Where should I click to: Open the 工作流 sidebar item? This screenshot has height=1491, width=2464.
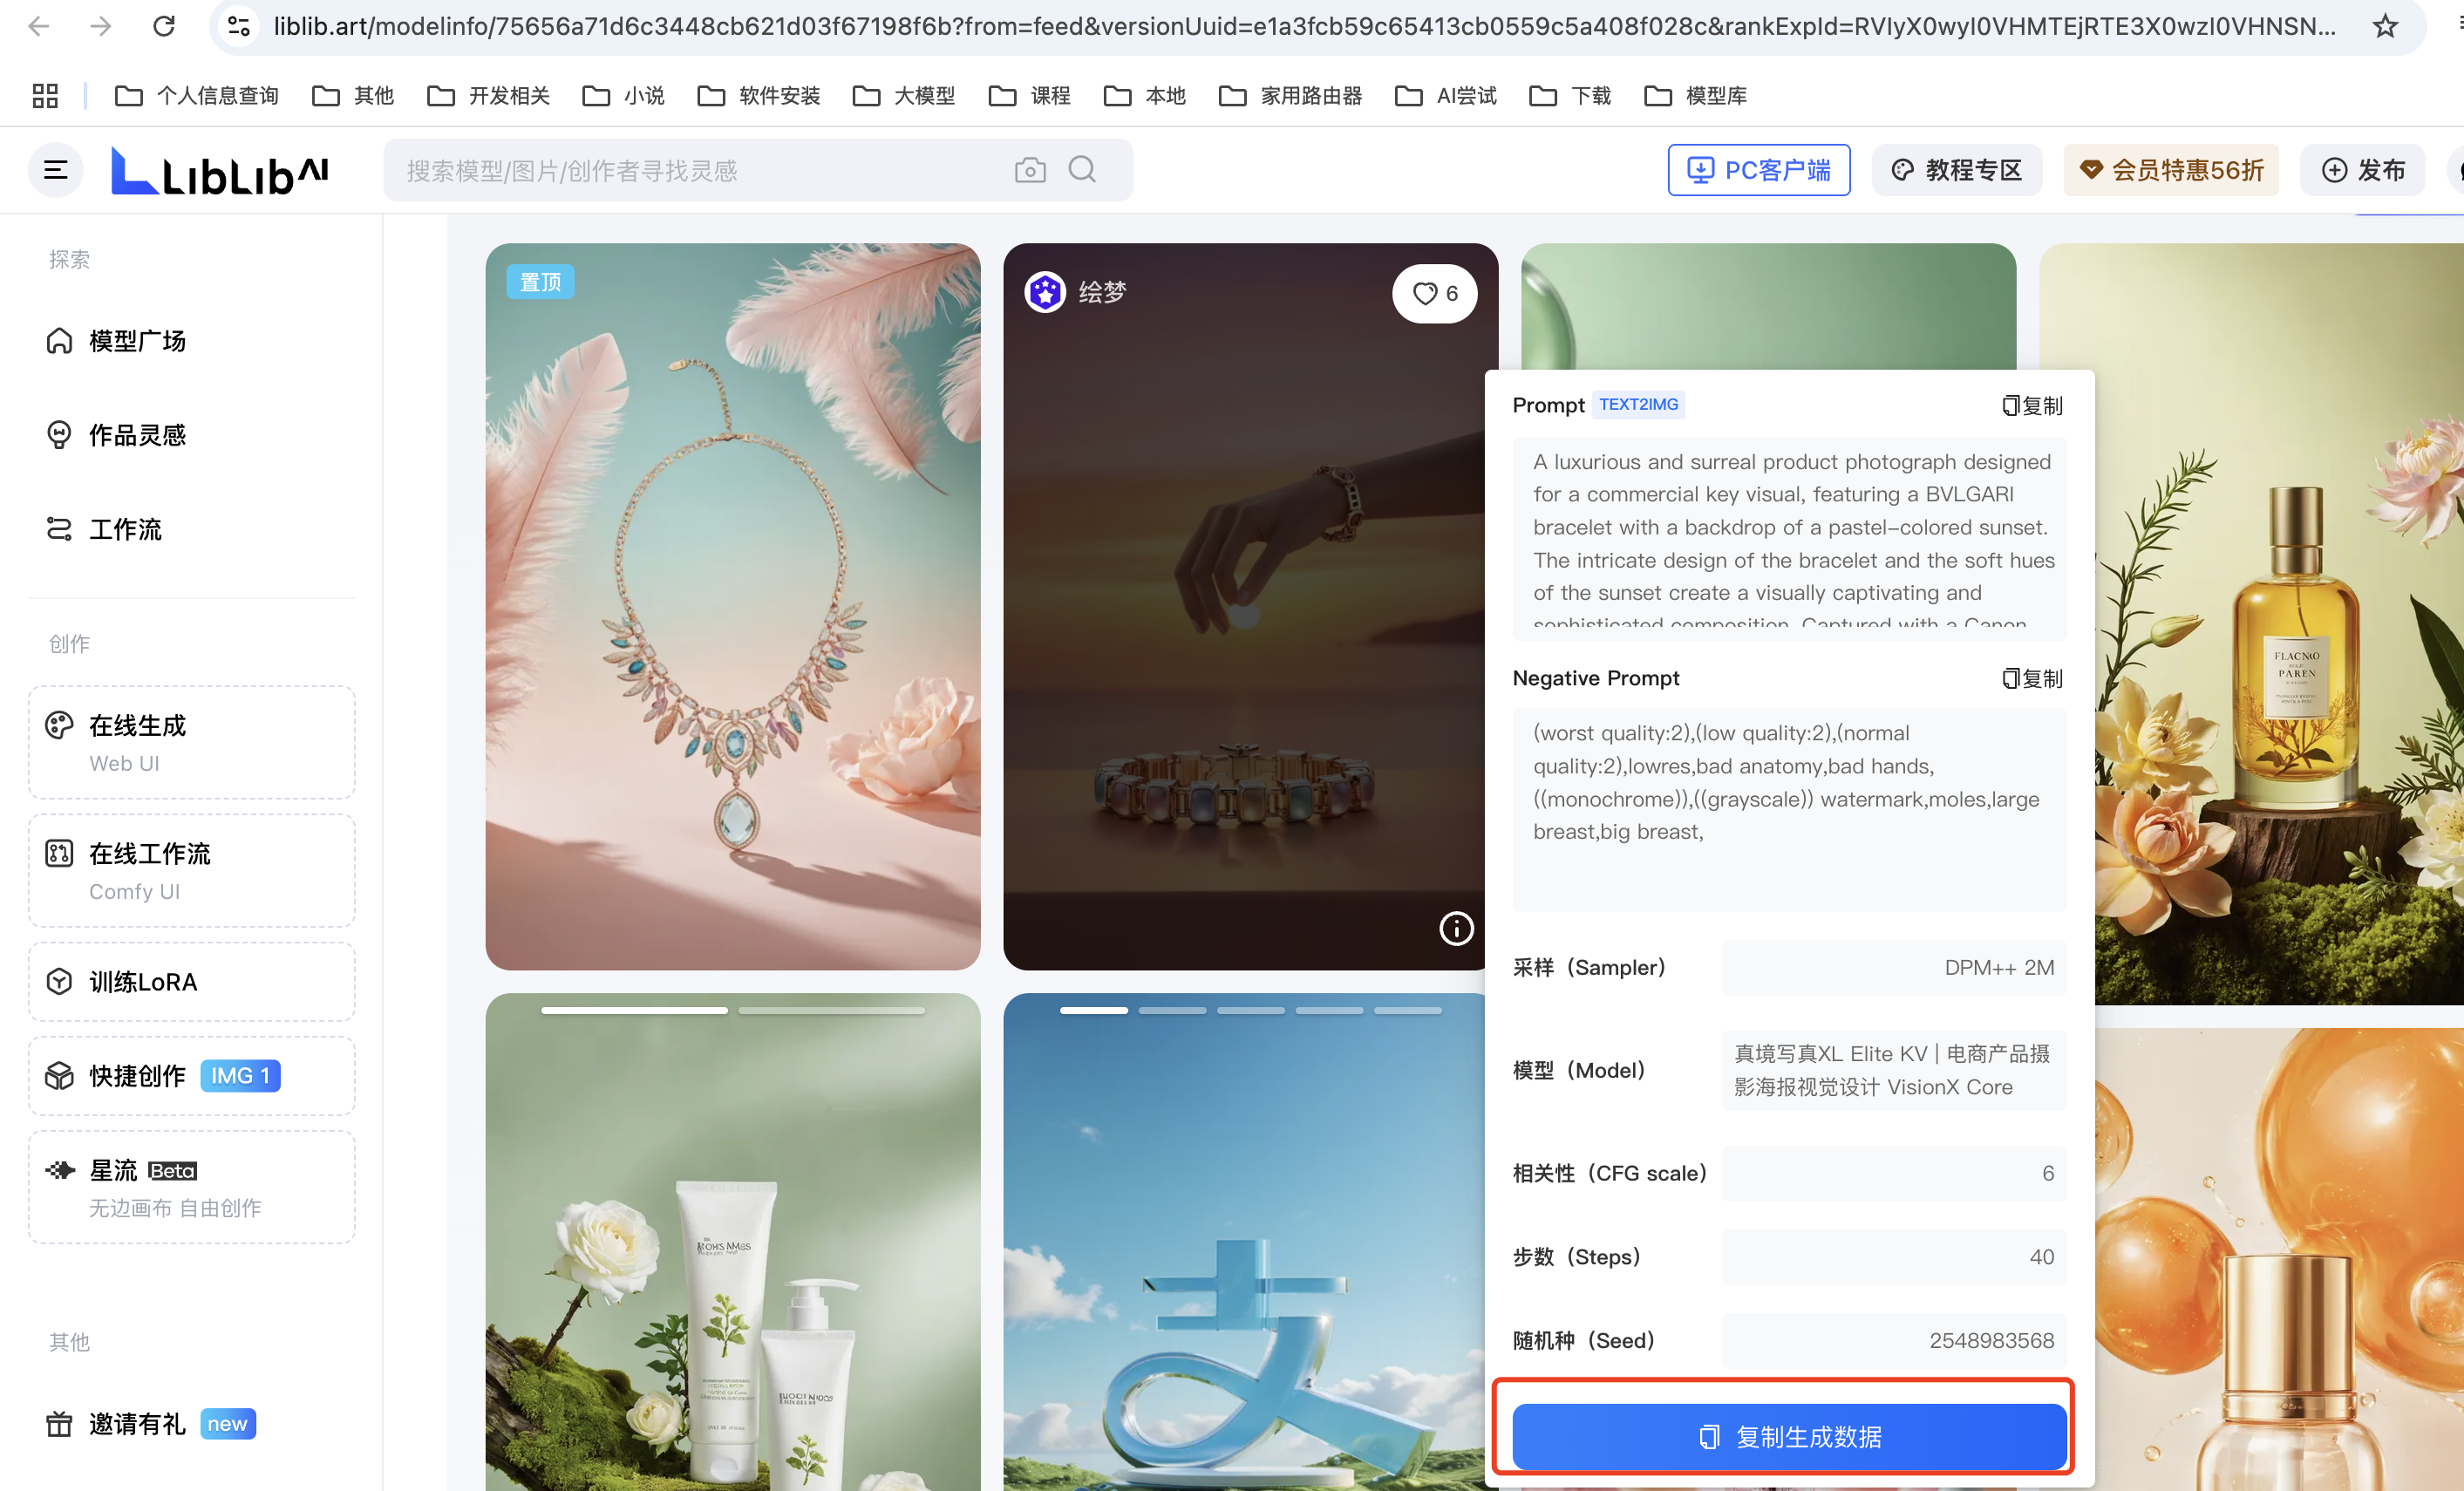click(125, 529)
